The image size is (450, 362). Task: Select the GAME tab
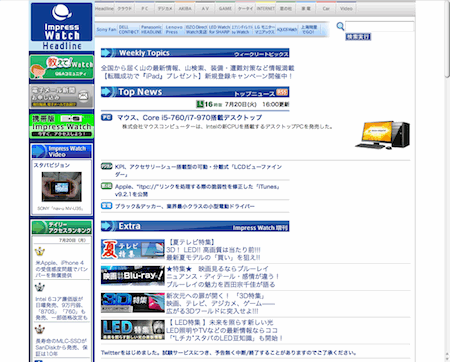pos(225,8)
